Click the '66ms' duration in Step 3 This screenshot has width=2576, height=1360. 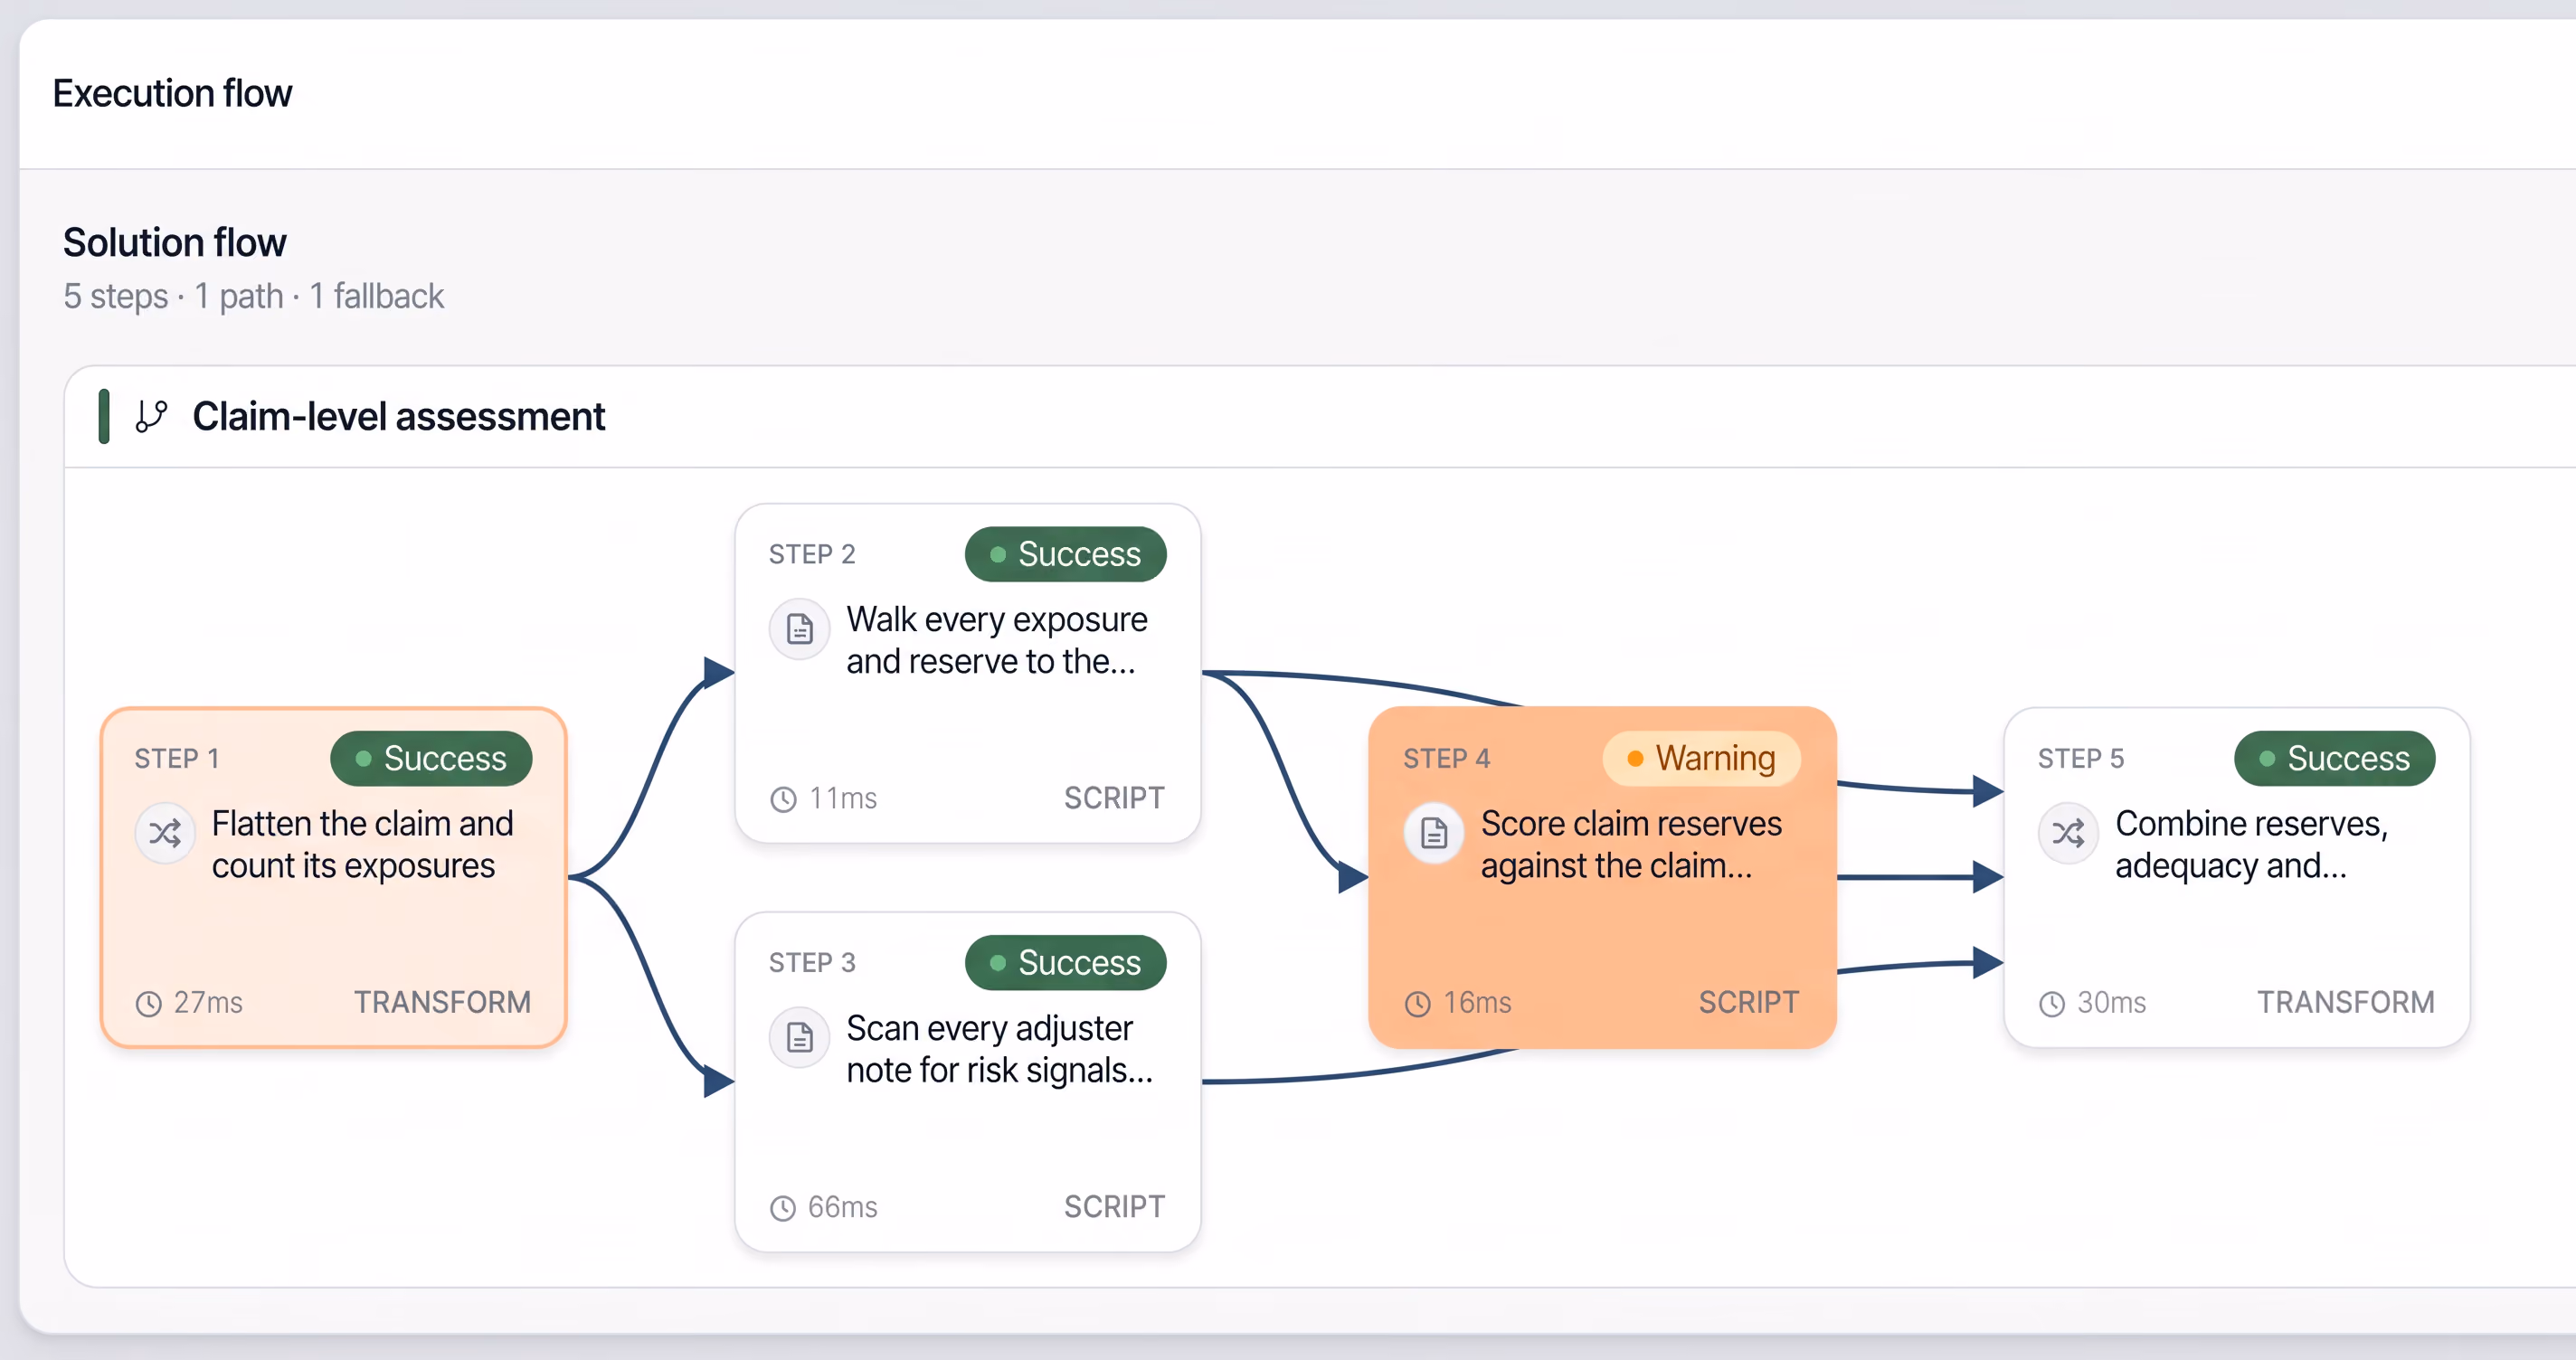[843, 1207]
